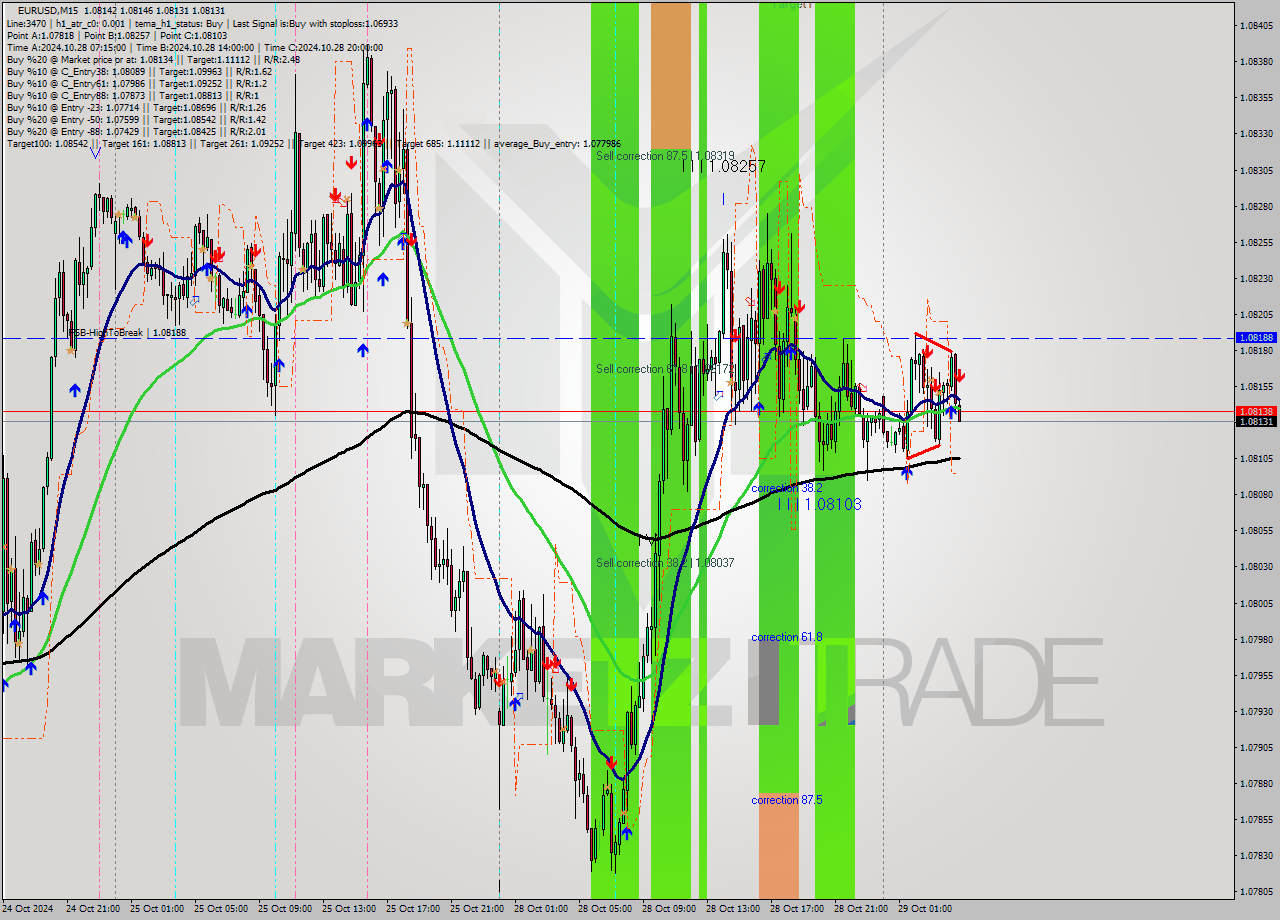Click the '25 Oct 17:00' time label
The width and height of the screenshot is (1280, 920).
pos(414,909)
